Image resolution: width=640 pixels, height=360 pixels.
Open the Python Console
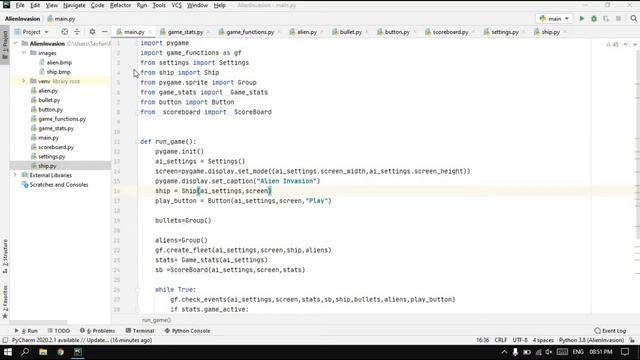187,331
